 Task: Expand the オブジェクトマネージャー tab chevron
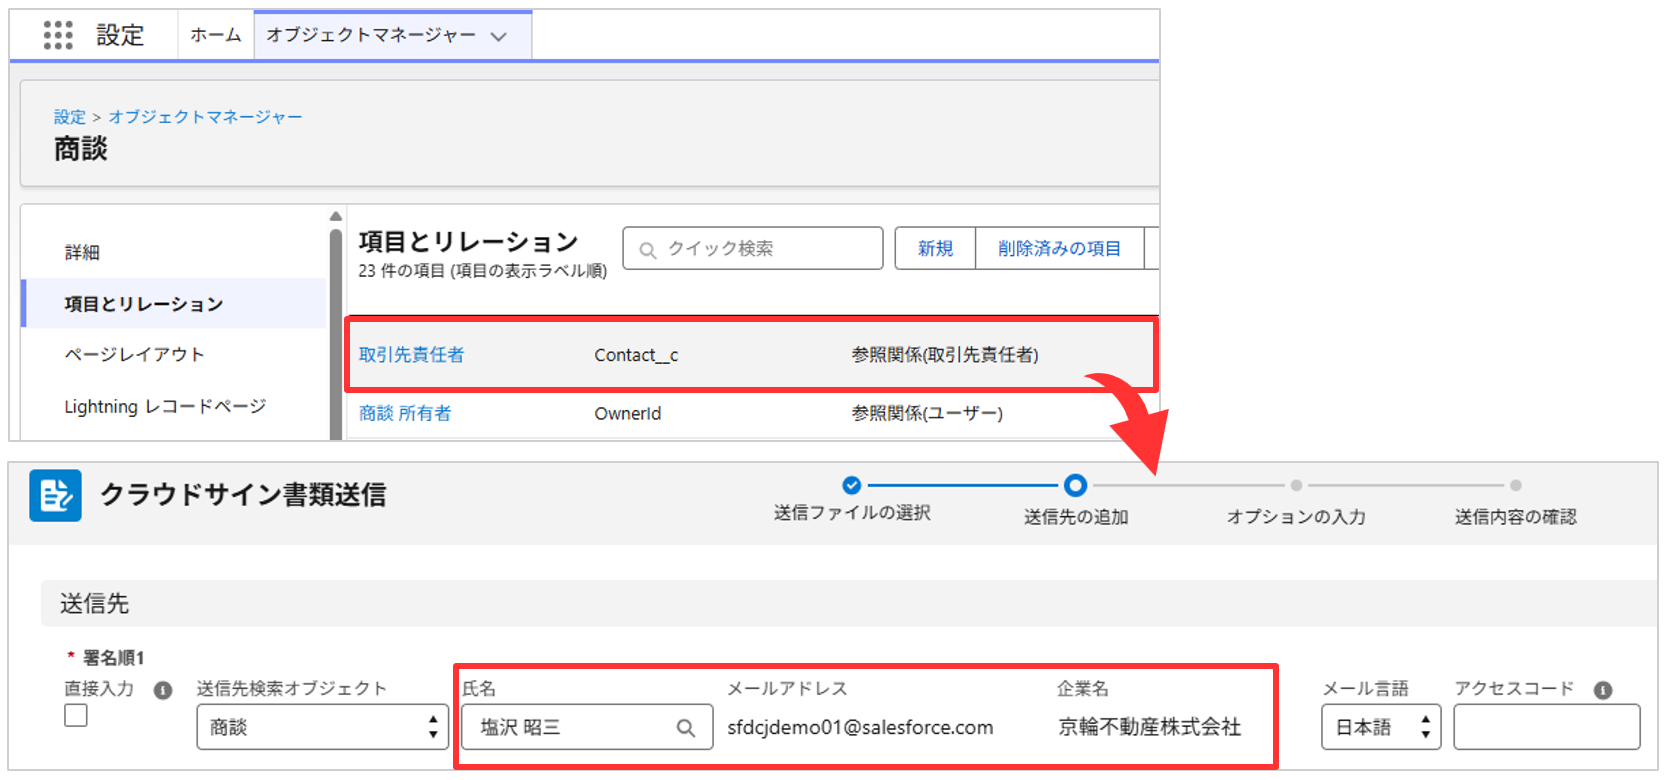coord(498,37)
